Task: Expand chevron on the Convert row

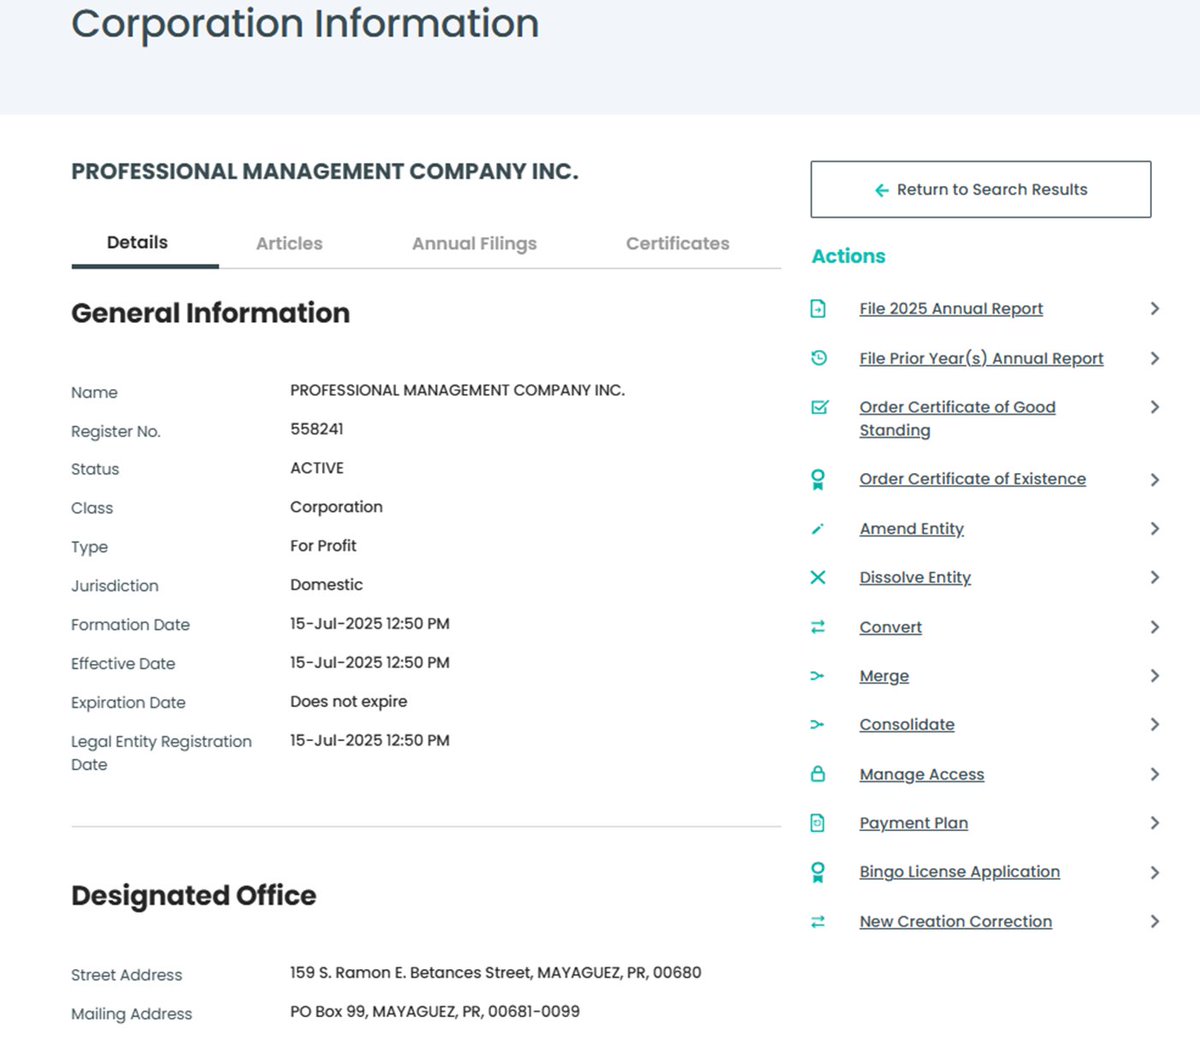Action: [x=1155, y=627]
